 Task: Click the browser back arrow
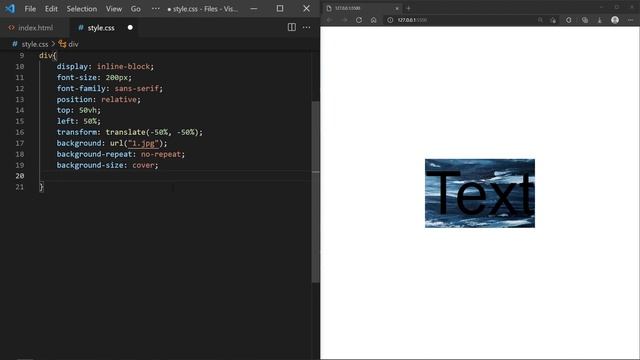click(x=329, y=20)
